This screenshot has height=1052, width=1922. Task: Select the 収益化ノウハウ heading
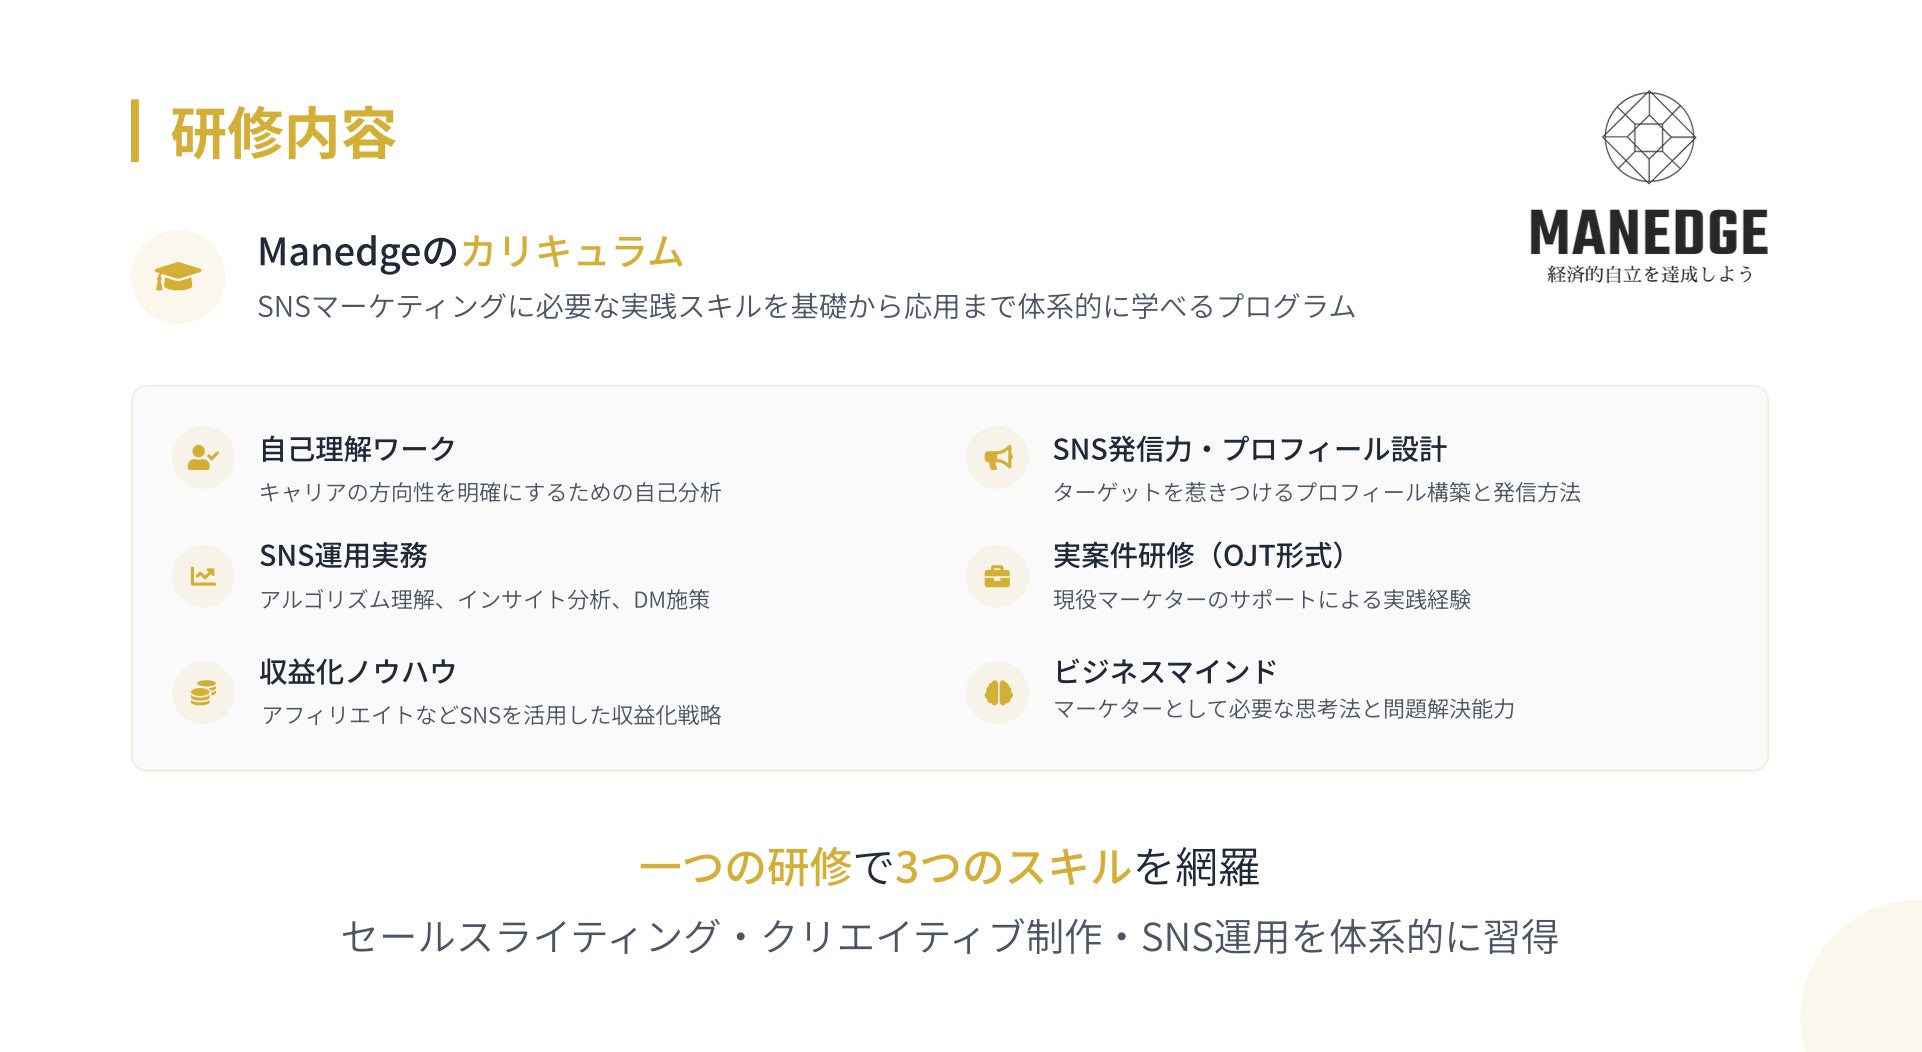[x=358, y=671]
